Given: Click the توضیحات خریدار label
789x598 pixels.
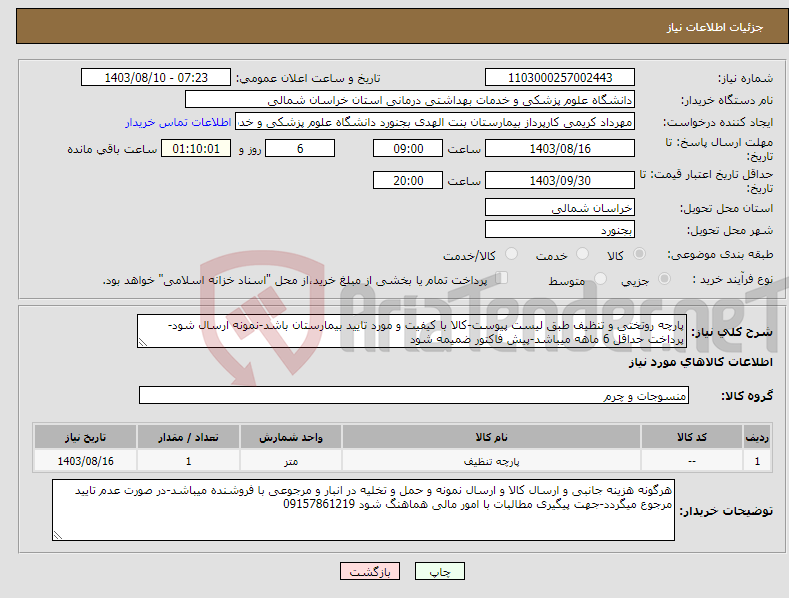Looking at the screenshot, I should pyautogui.click(x=726, y=511).
